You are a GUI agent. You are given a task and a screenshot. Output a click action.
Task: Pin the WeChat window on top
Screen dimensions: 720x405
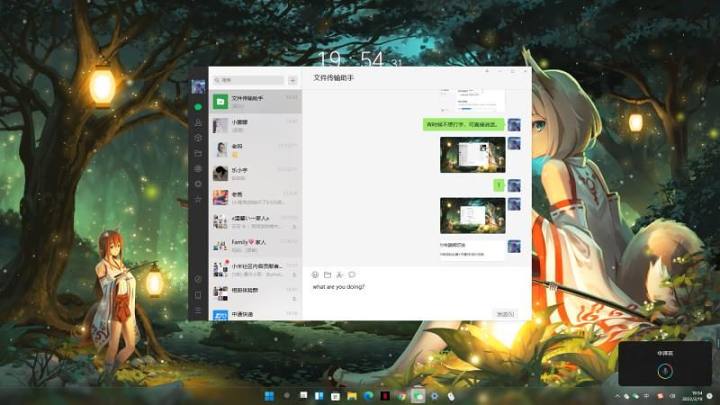487,72
